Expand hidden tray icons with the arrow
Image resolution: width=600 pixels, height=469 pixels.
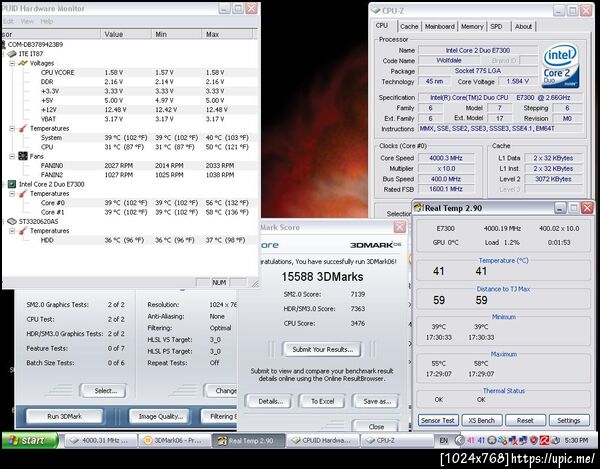point(460,441)
